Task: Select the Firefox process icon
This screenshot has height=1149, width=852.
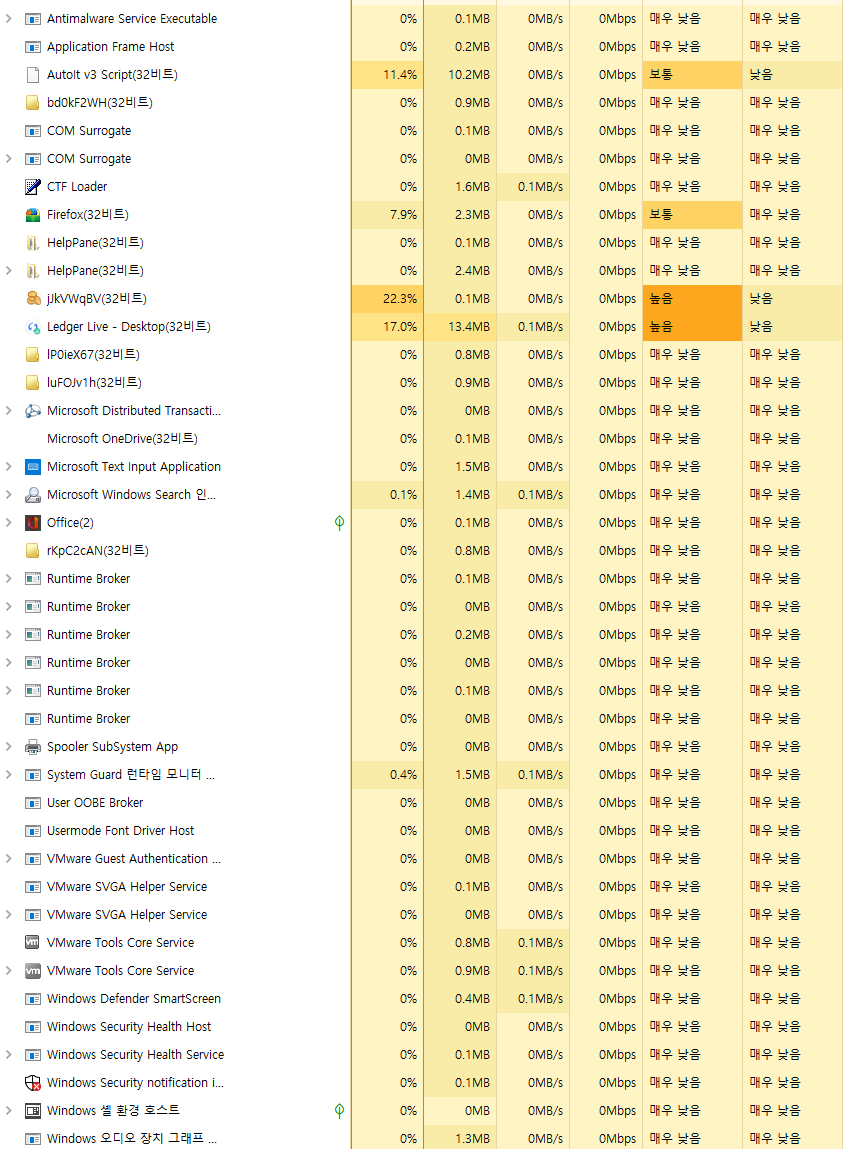Action: click(32, 215)
